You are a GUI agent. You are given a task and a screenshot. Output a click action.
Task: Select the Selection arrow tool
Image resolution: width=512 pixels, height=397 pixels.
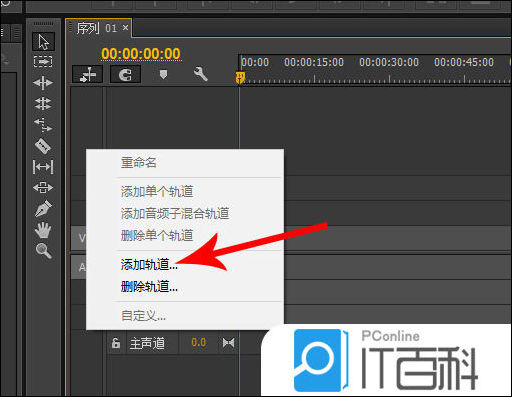43,42
